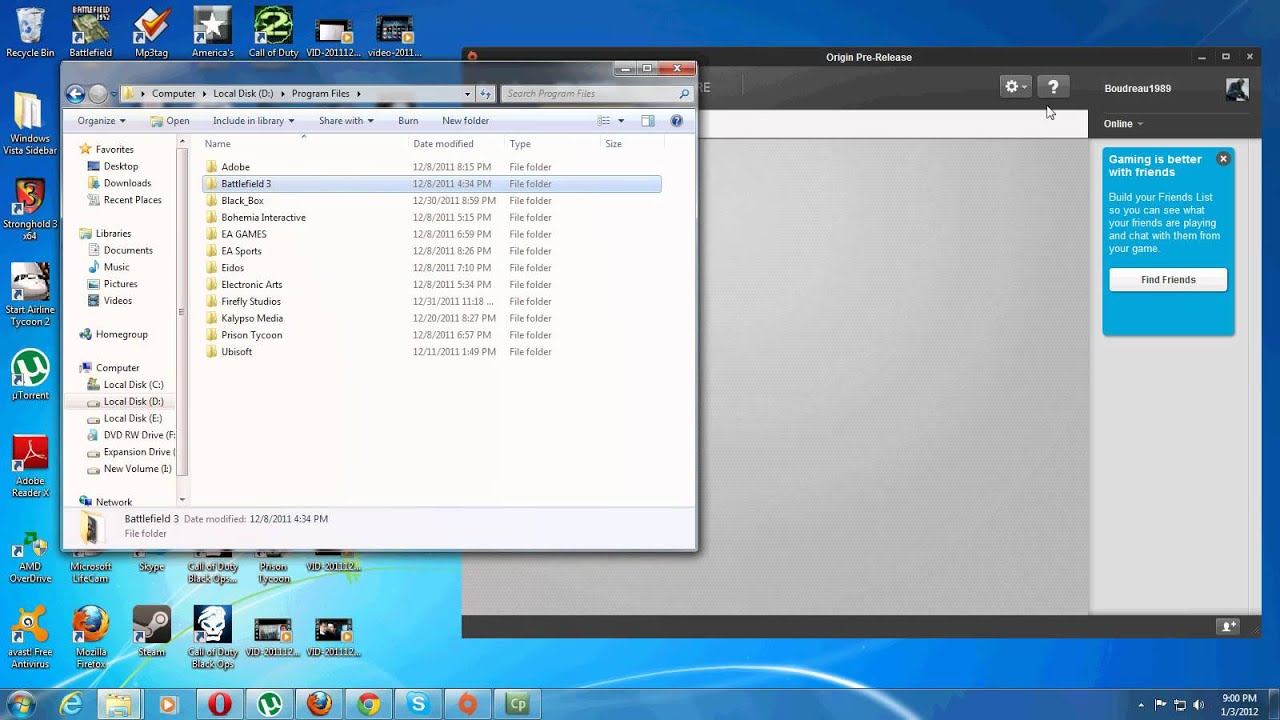Click Downloads in navigation pane
Viewport: 1280px width, 720px height.
click(127, 183)
